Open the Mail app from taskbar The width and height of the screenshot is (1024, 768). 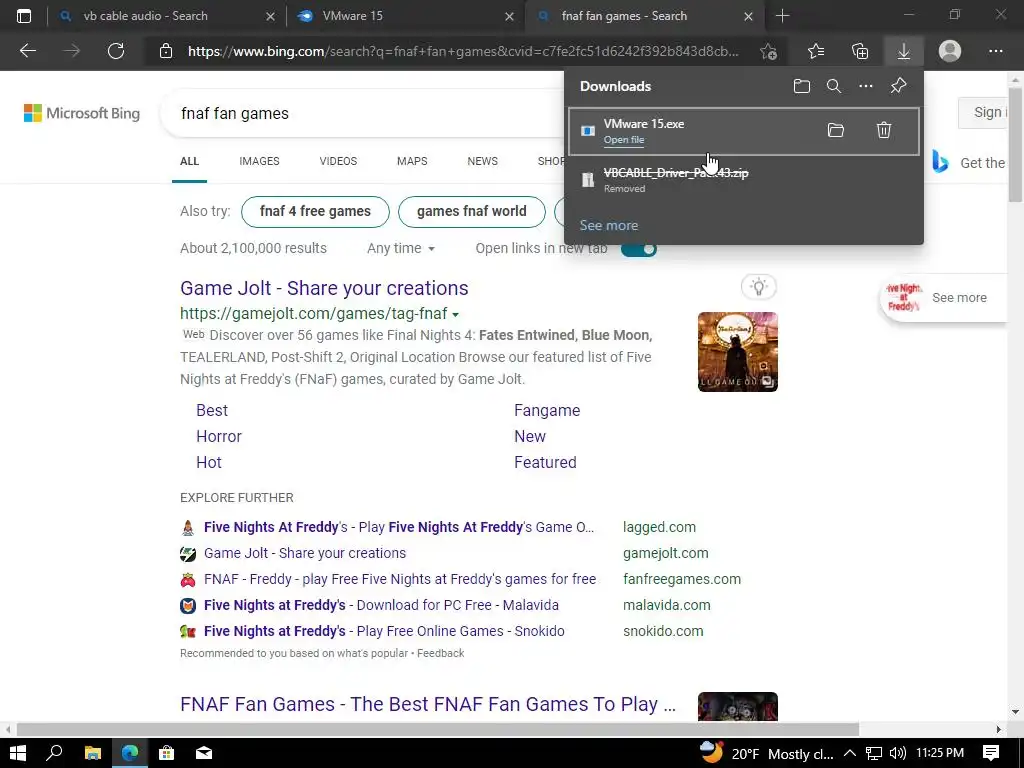coord(204,753)
